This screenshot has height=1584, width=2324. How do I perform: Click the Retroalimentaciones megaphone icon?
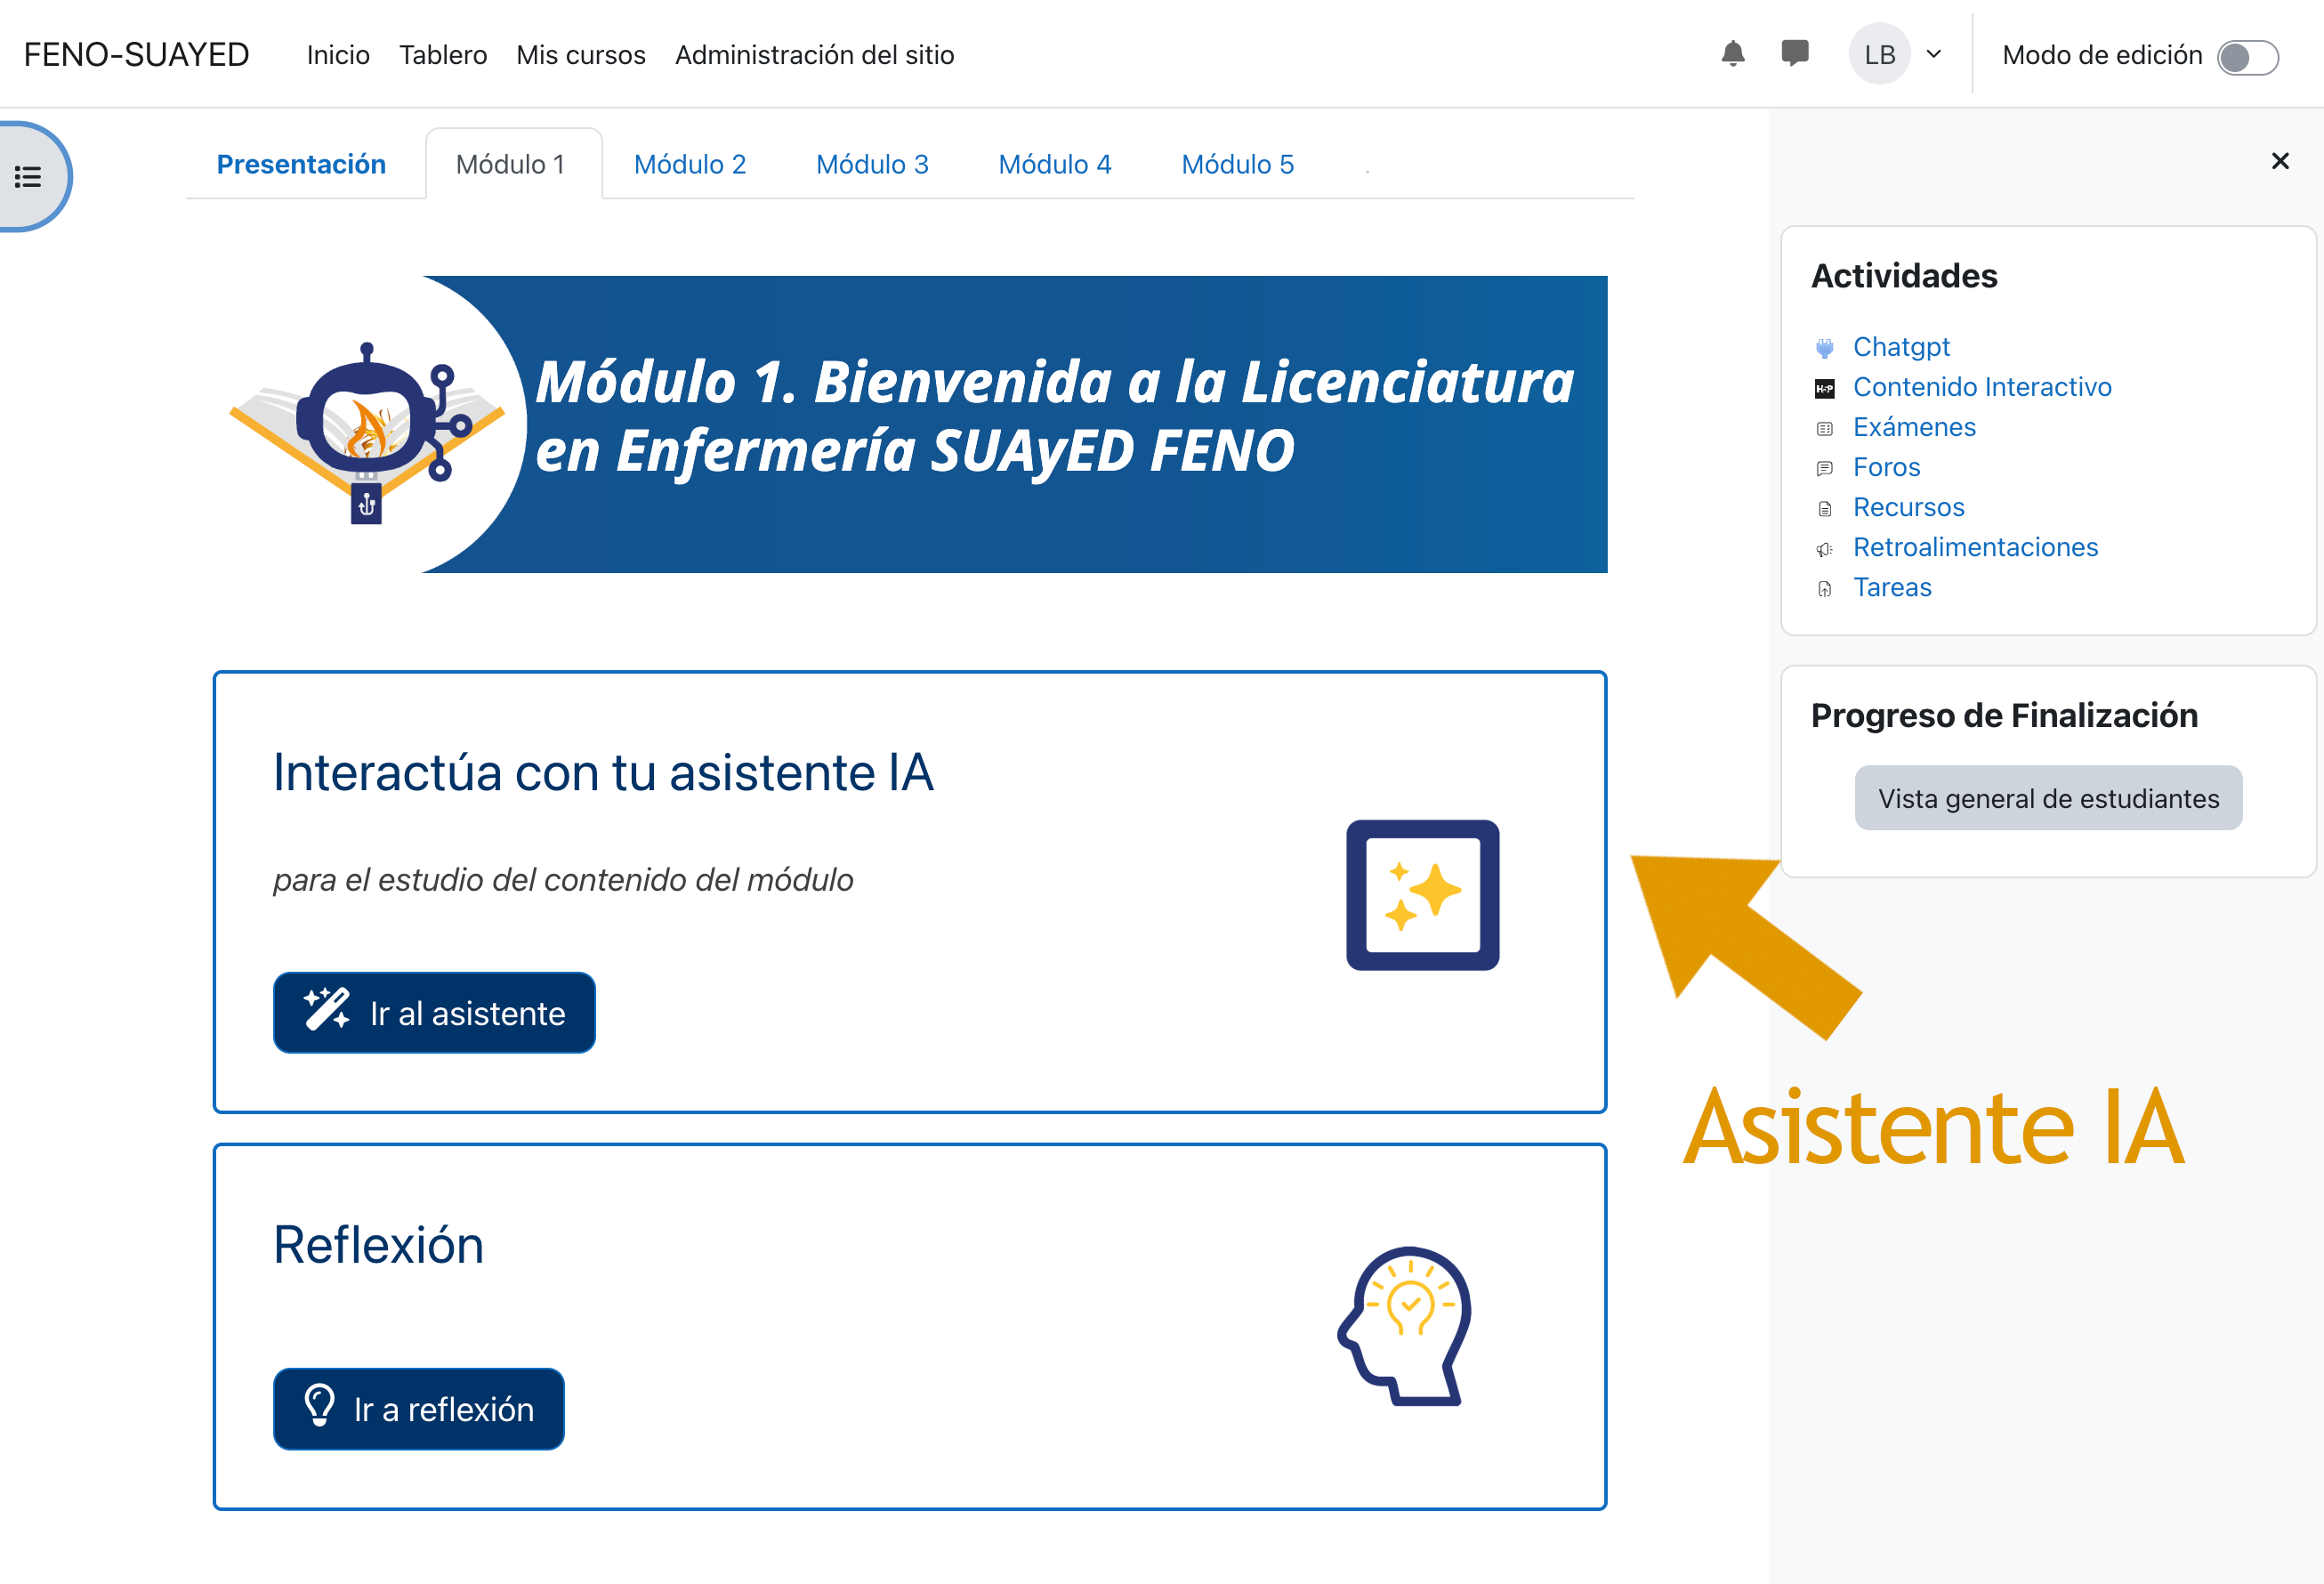[x=1824, y=548]
